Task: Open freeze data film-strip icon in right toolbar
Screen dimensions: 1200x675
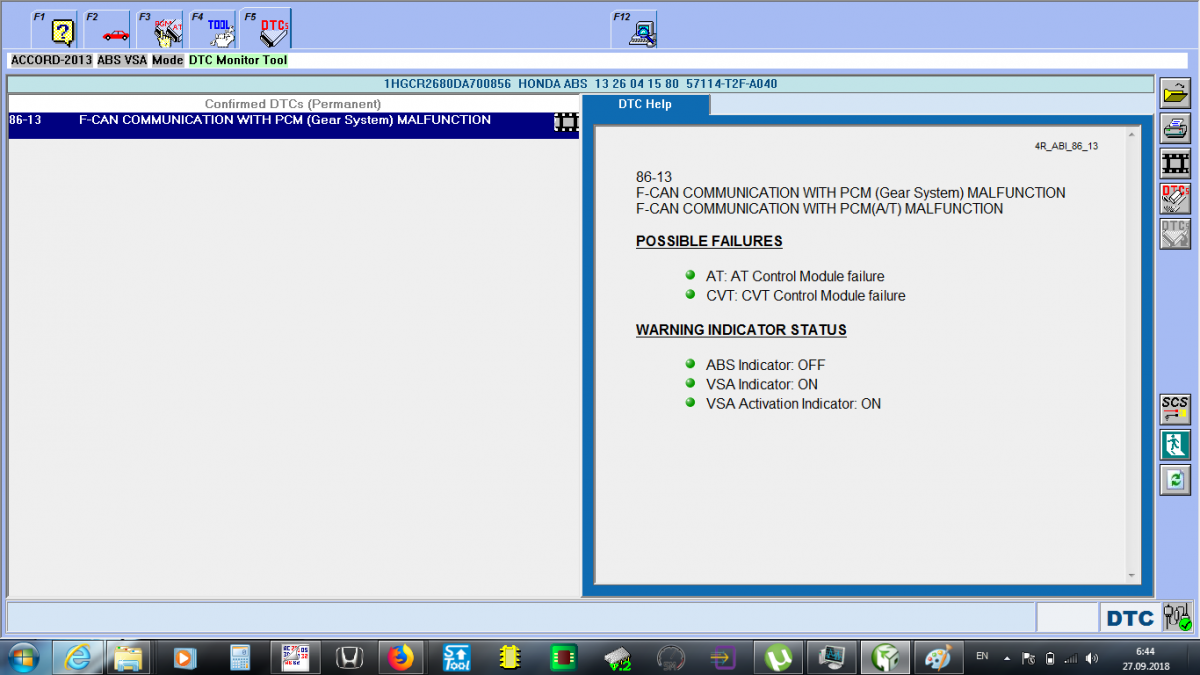Action: (x=1175, y=164)
